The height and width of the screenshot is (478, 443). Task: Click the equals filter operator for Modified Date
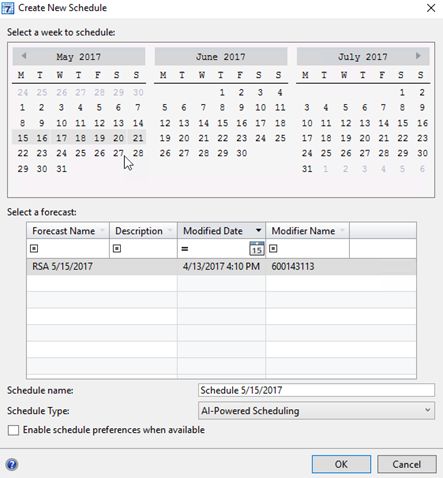tap(185, 249)
